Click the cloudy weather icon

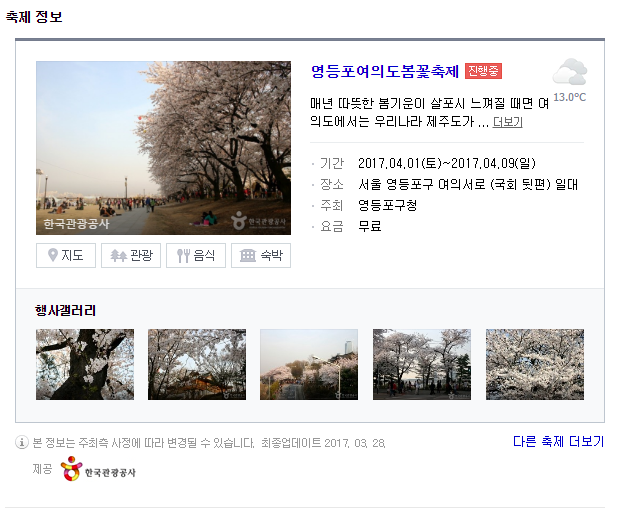pos(570,72)
